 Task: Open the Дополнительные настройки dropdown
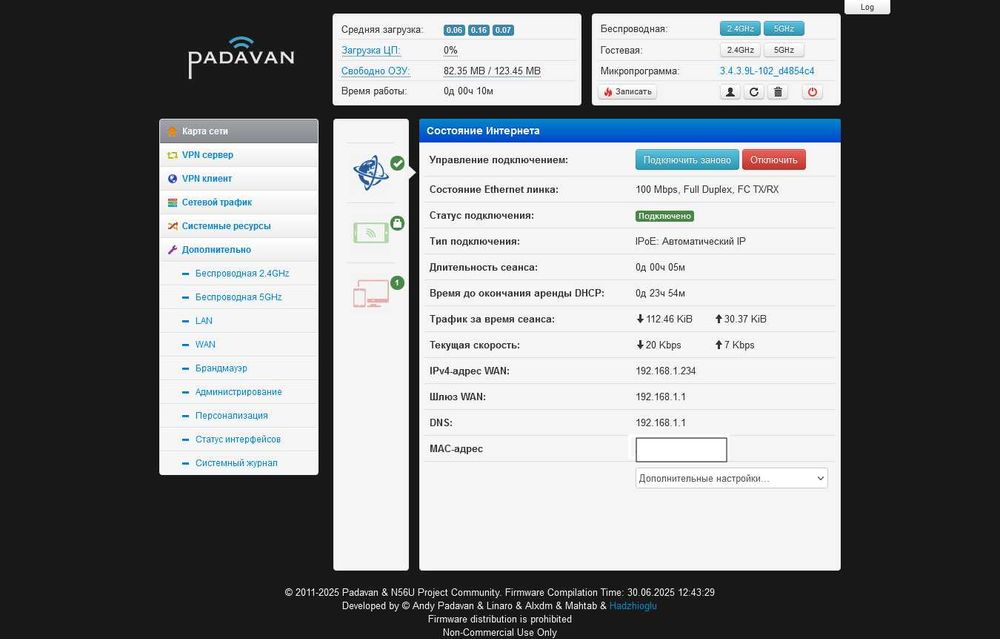tap(732, 478)
